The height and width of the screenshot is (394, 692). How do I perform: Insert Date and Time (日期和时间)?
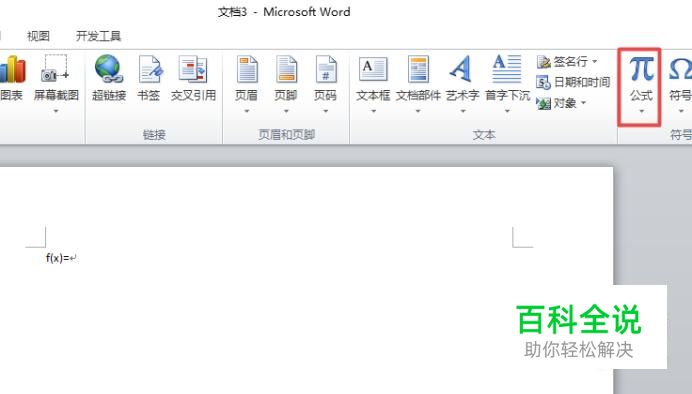tap(573, 82)
